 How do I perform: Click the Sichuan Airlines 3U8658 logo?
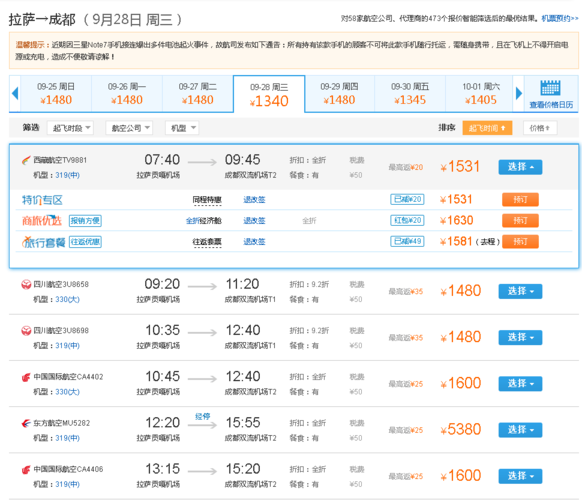pyautogui.click(x=26, y=284)
